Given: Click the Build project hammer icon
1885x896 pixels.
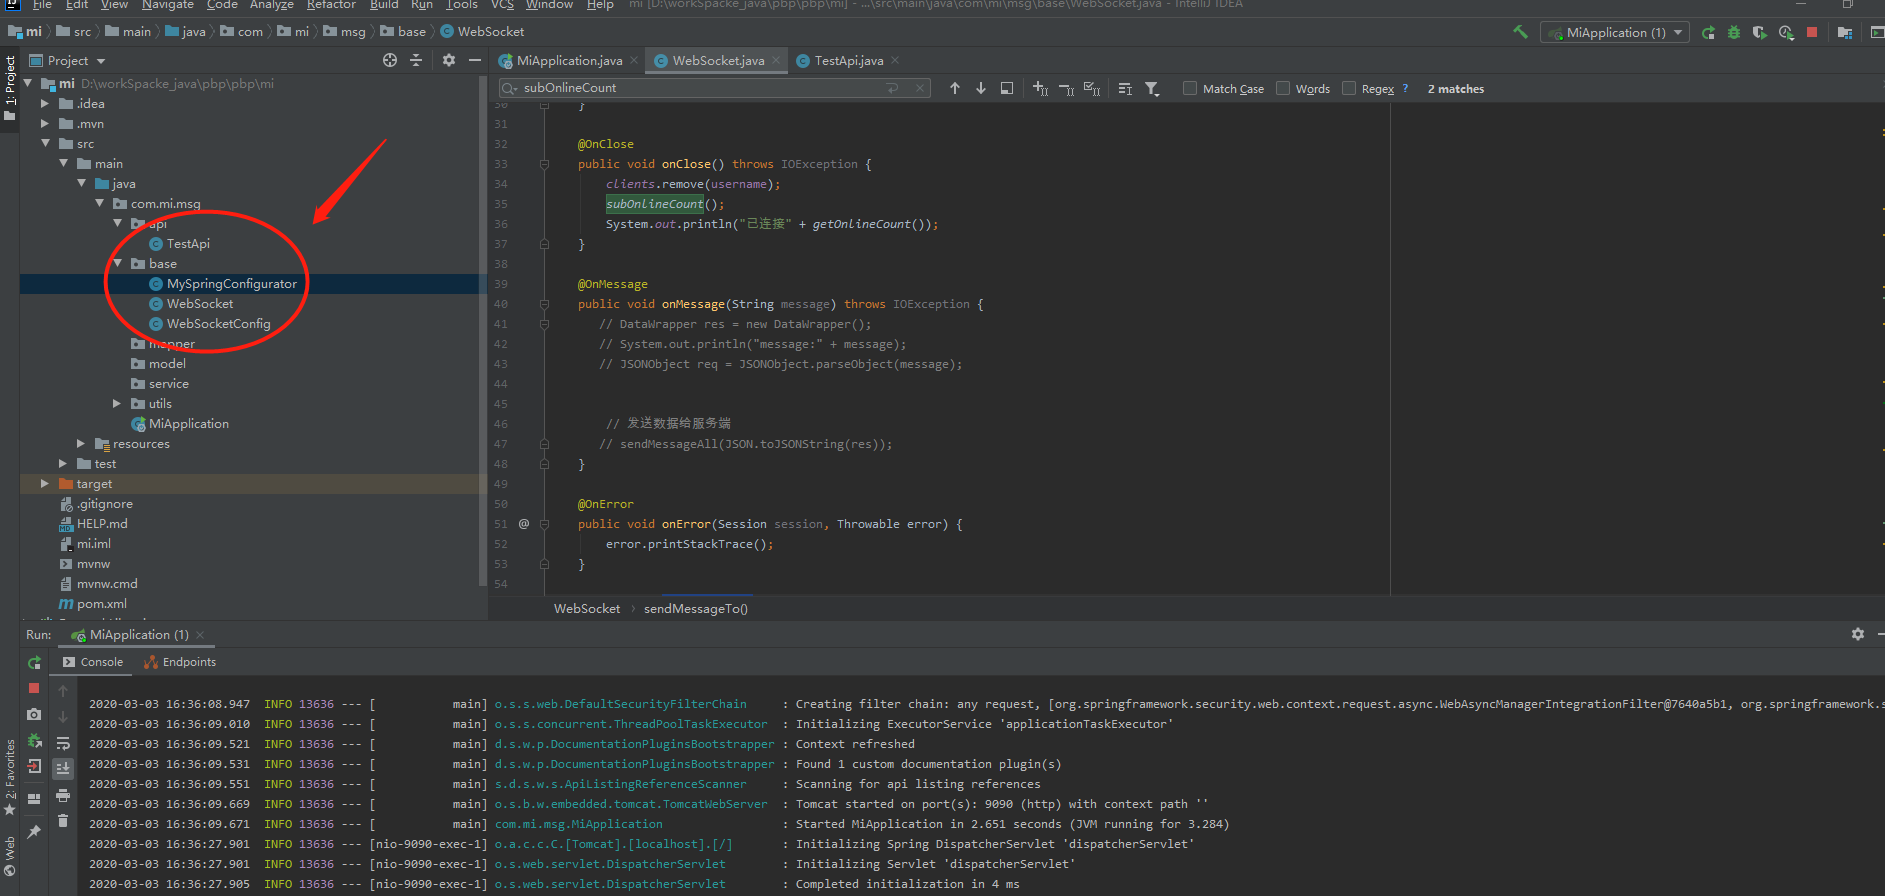Looking at the screenshot, I should [1520, 32].
